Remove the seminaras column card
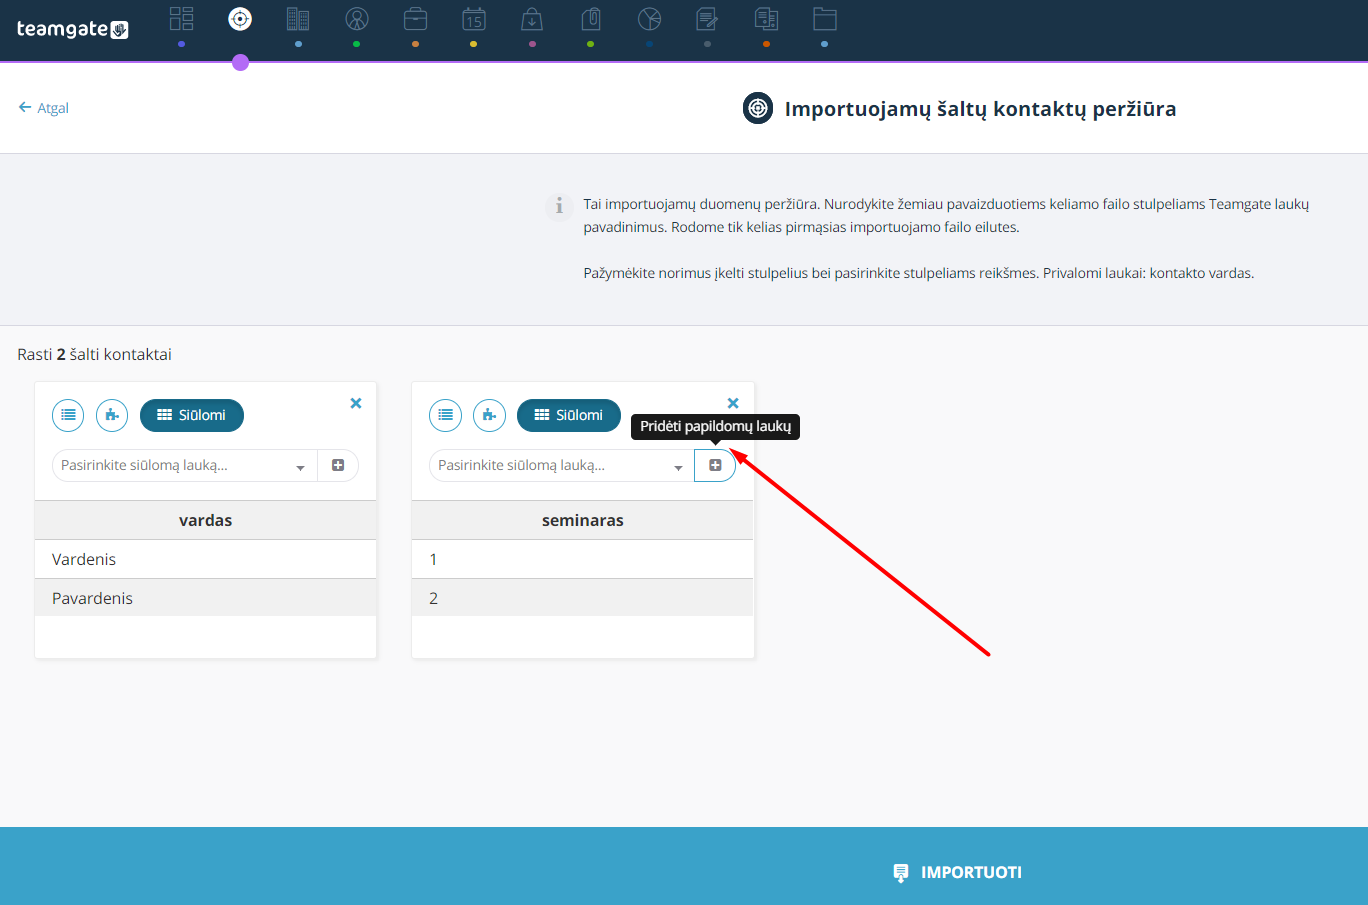 pyautogui.click(x=733, y=403)
